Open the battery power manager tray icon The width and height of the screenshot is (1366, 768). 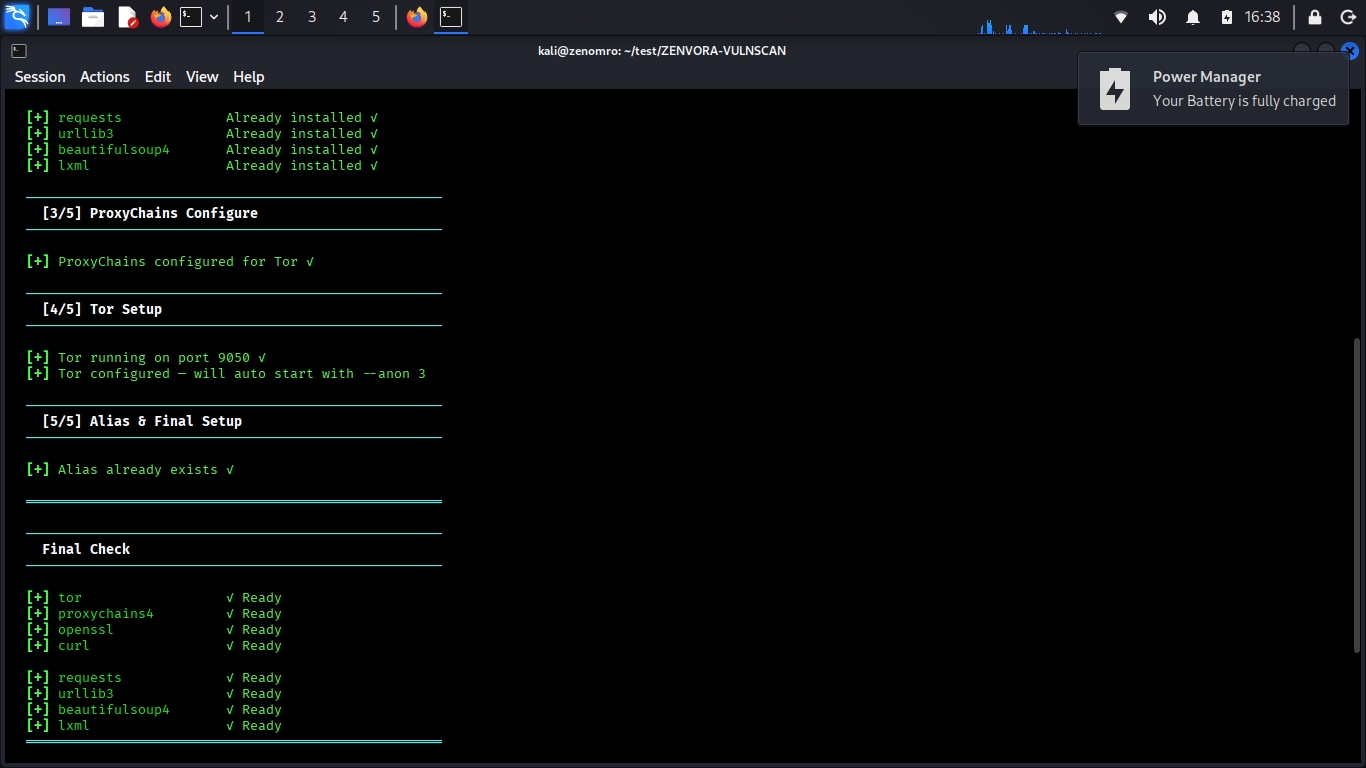pyautogui.click(x=1227, y=17)
